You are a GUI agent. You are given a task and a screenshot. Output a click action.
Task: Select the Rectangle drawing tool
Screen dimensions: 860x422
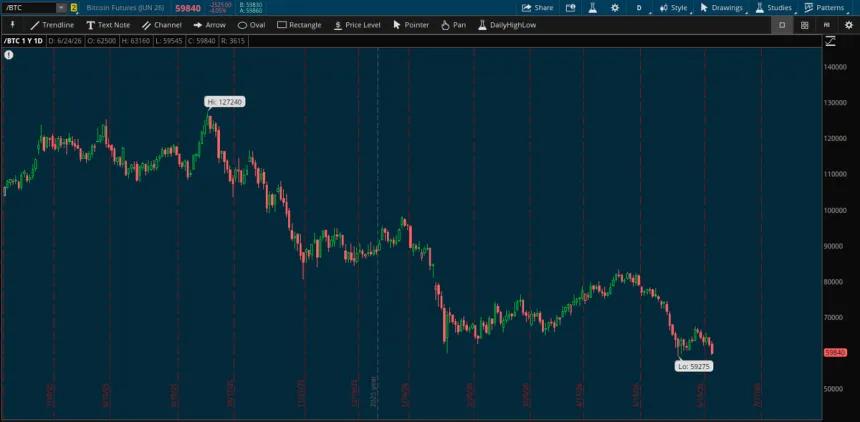coord(299,25)
